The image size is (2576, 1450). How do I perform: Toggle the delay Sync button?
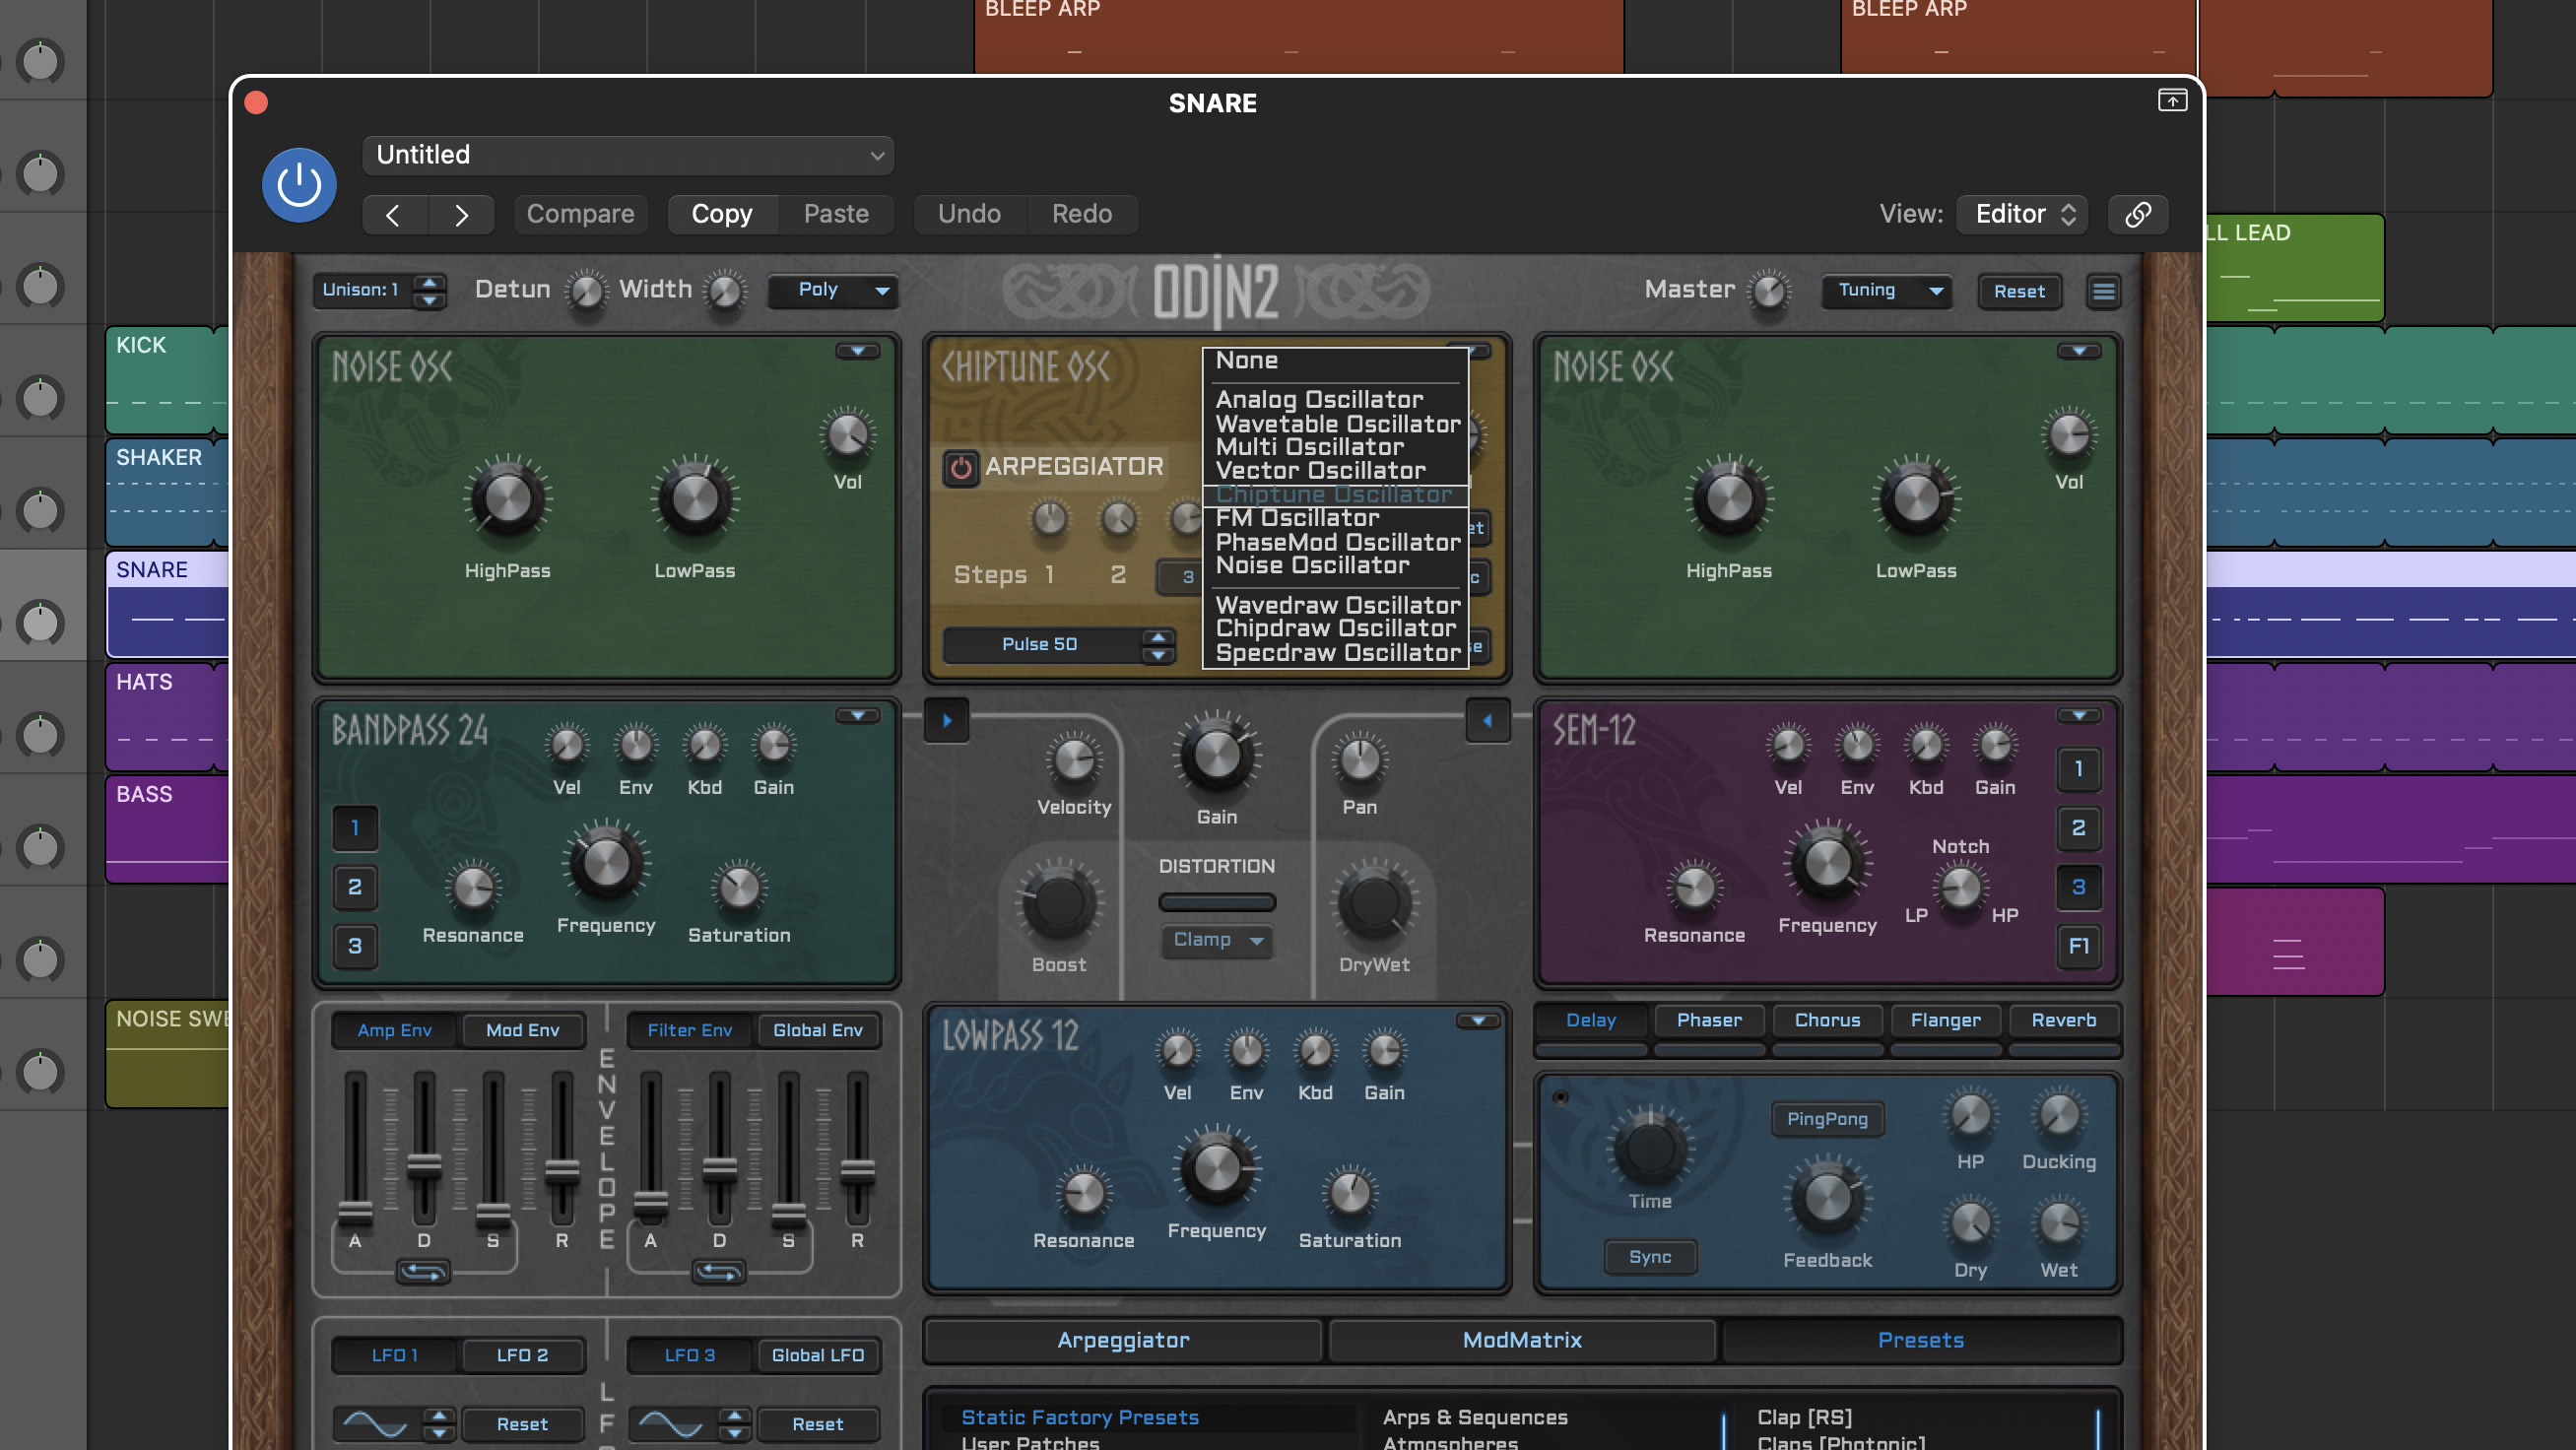point(1650,1257)
